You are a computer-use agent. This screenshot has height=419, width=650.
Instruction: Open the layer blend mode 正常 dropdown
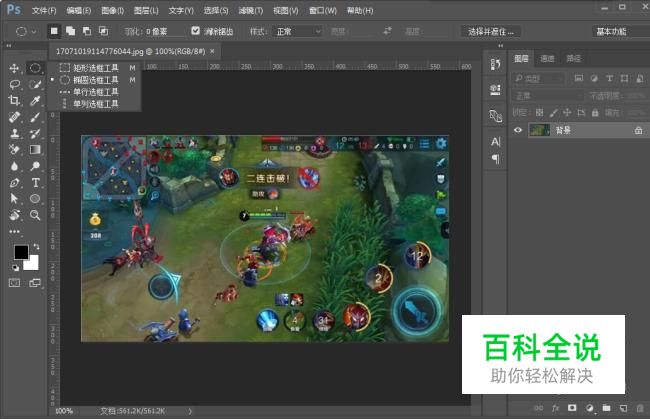[548, 96]
